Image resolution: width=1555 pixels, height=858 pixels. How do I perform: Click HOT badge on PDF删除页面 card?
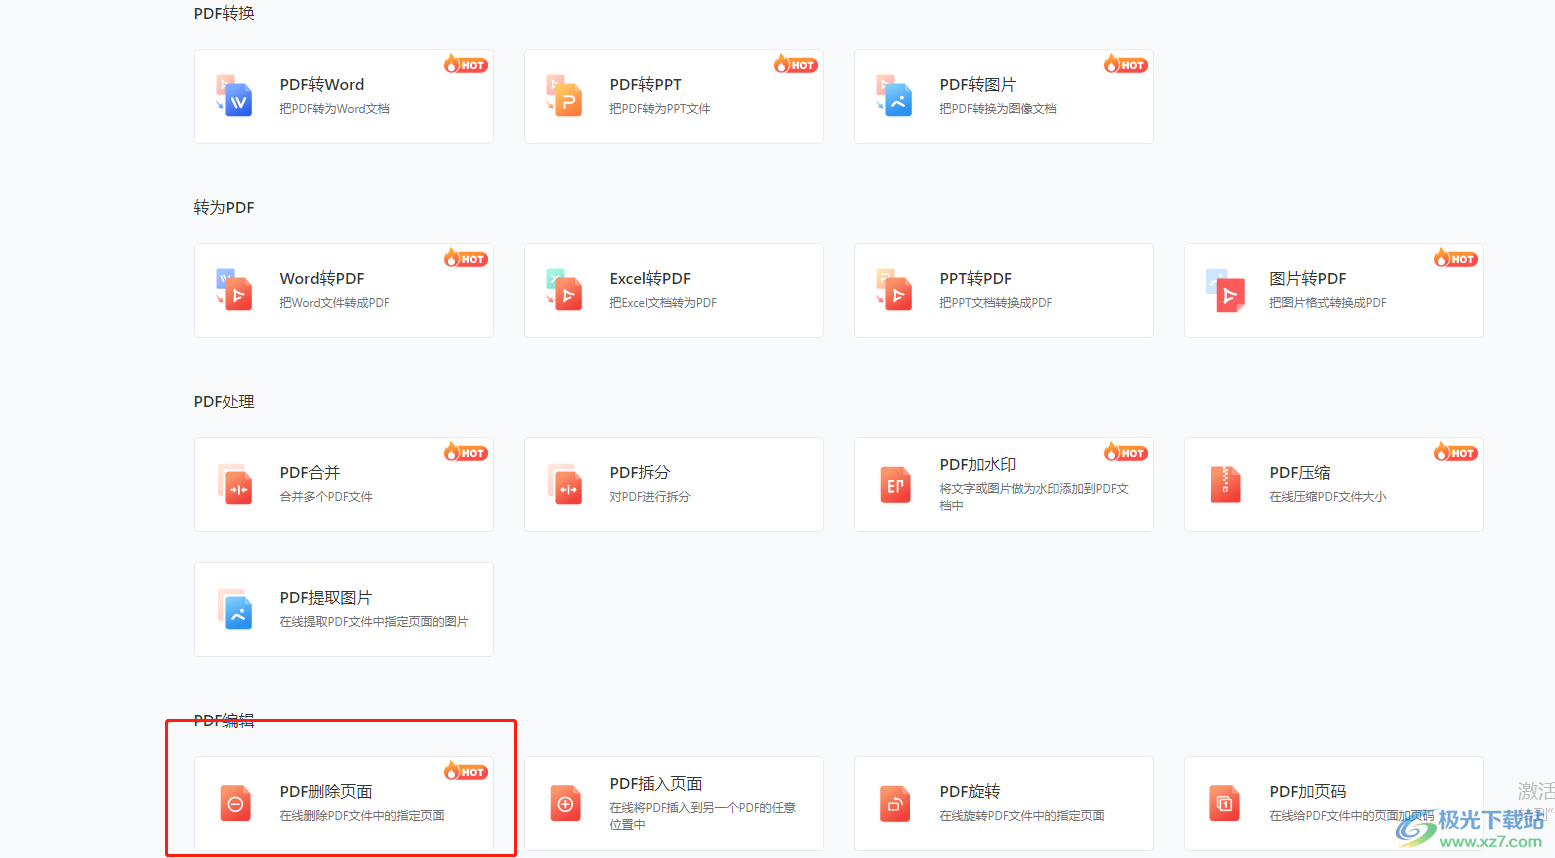[466, 771]
